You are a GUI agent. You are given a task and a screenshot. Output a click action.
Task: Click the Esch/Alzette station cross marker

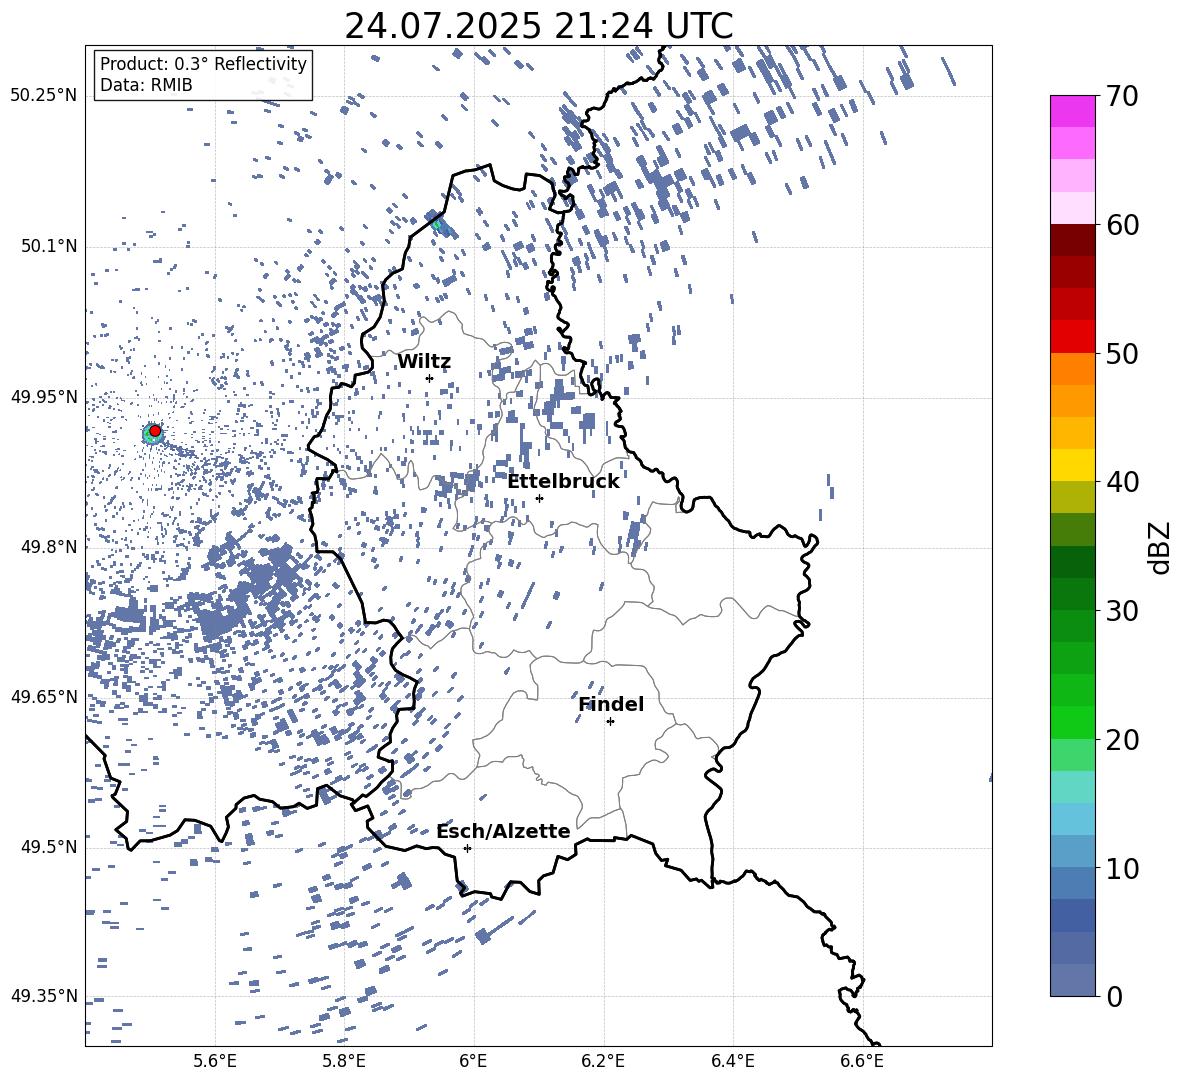tap(467, 848)
